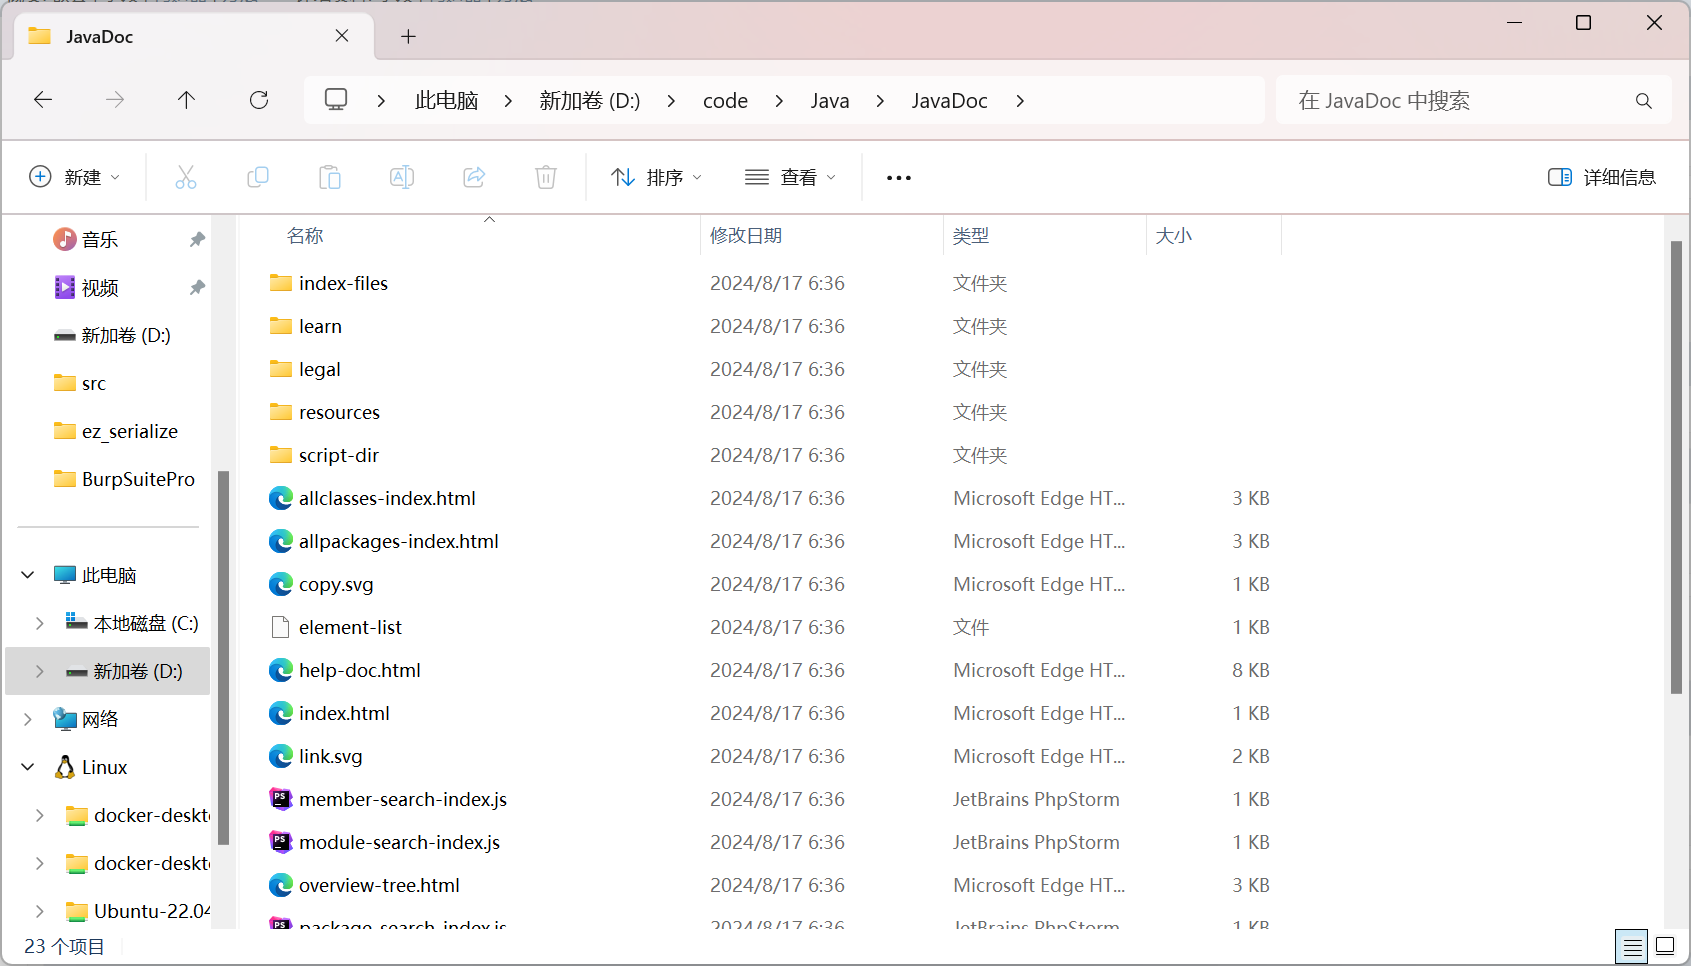Open the see more three-dots menu
This screenshot has width=1691, height=966.
tap(899, 177)
